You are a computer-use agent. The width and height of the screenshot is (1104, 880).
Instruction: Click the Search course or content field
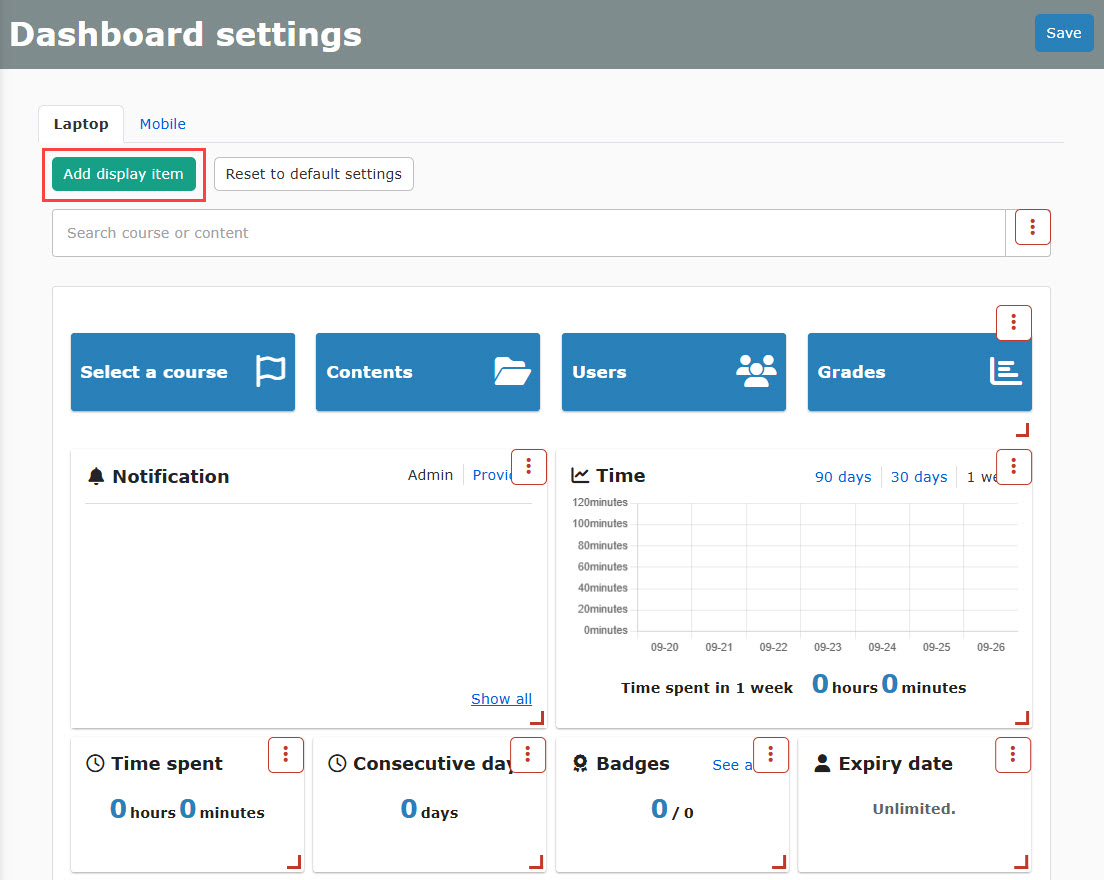528,233
